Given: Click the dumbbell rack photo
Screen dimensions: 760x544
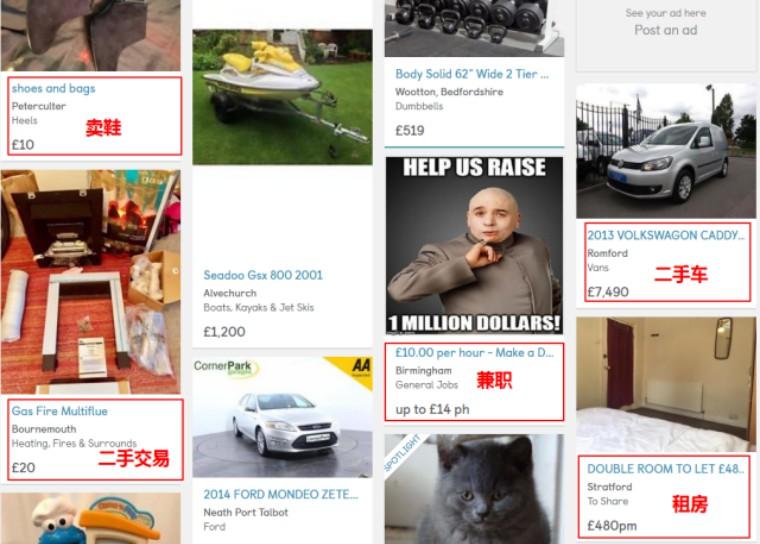Looking at the screenshot, I should pyautogui.click(x=475, y=28).
